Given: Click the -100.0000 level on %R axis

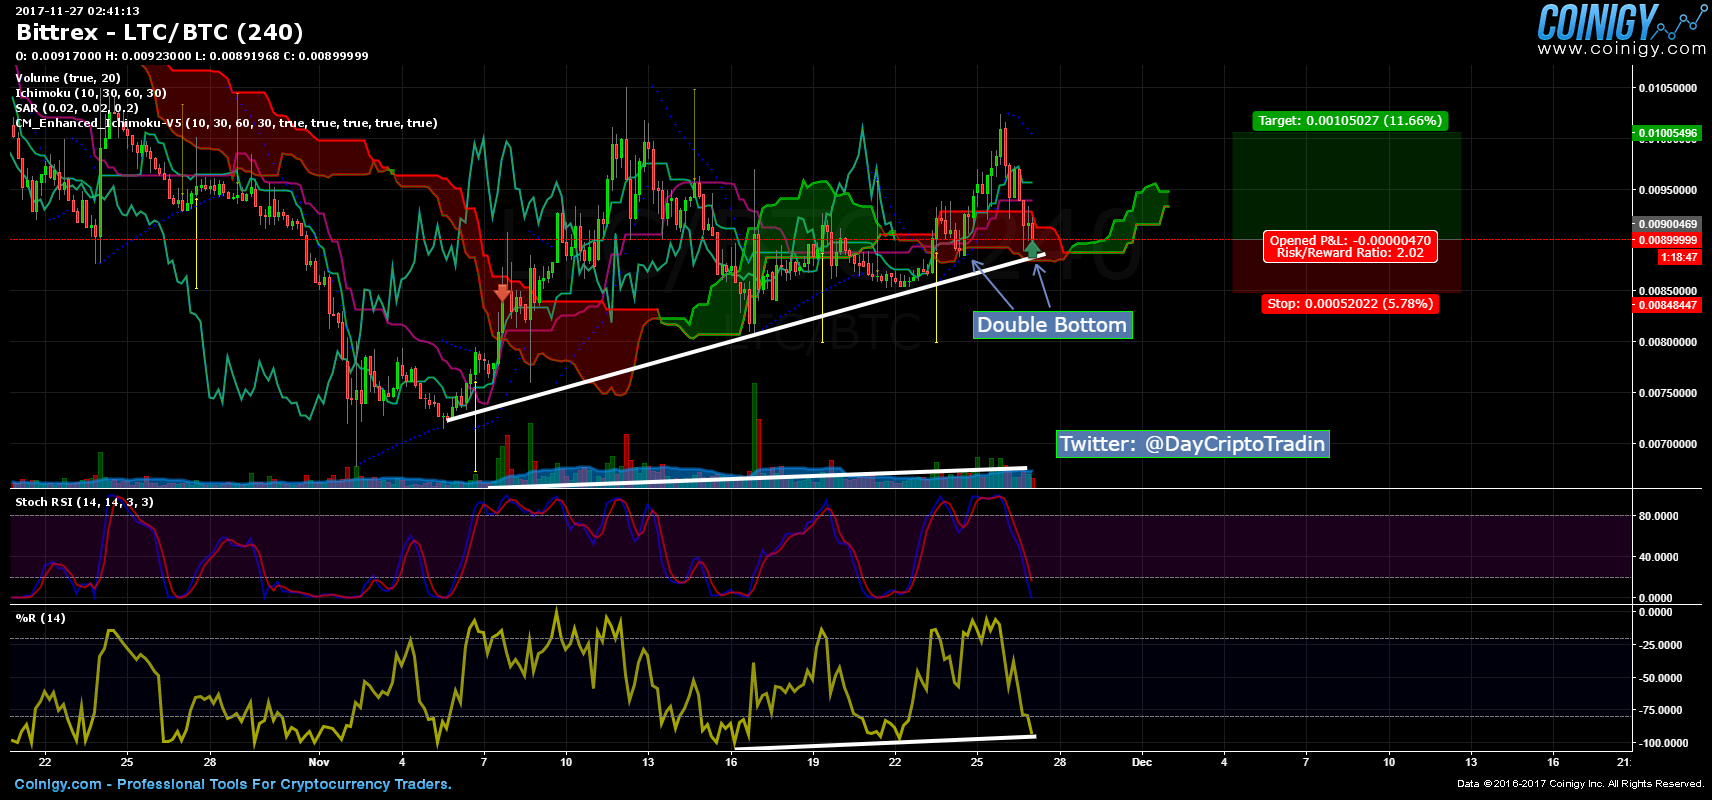Looking at the screenshot, I should click(1663, 743).
